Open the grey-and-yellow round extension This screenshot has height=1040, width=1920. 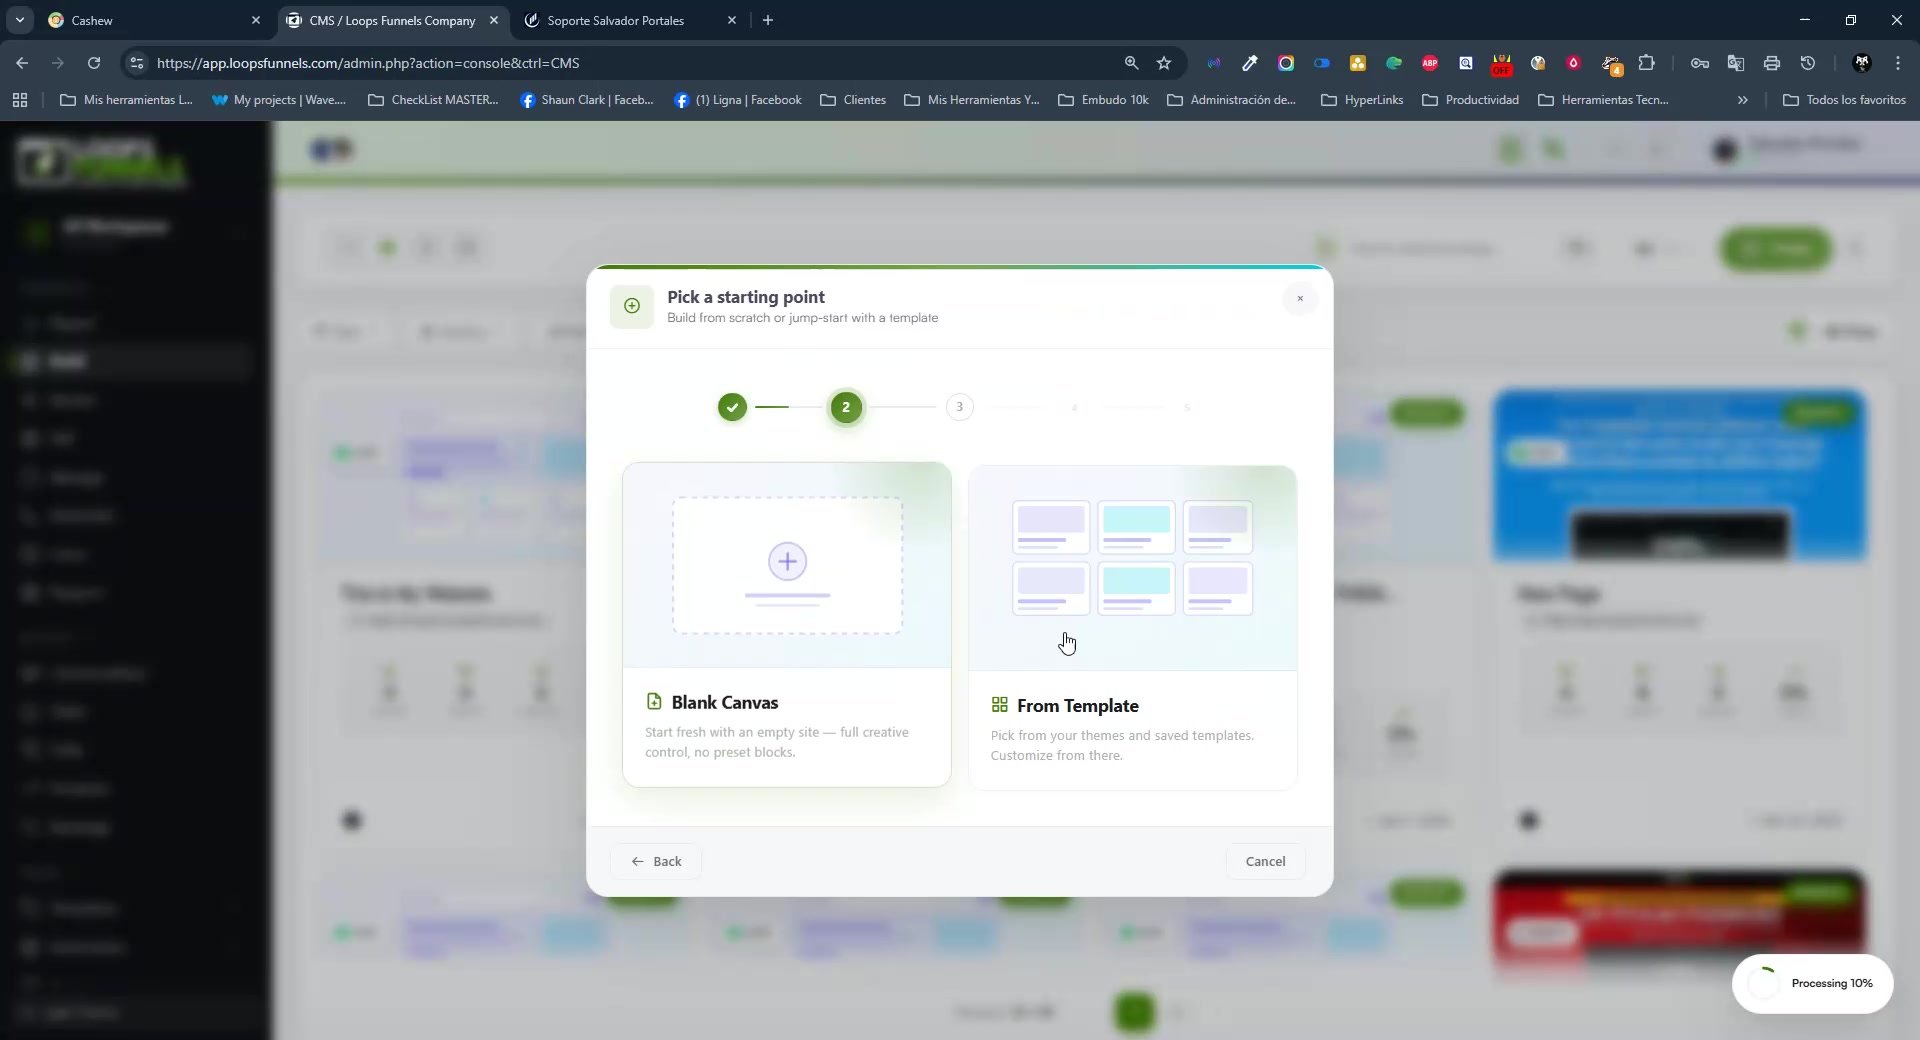[x=1538, y=63]
